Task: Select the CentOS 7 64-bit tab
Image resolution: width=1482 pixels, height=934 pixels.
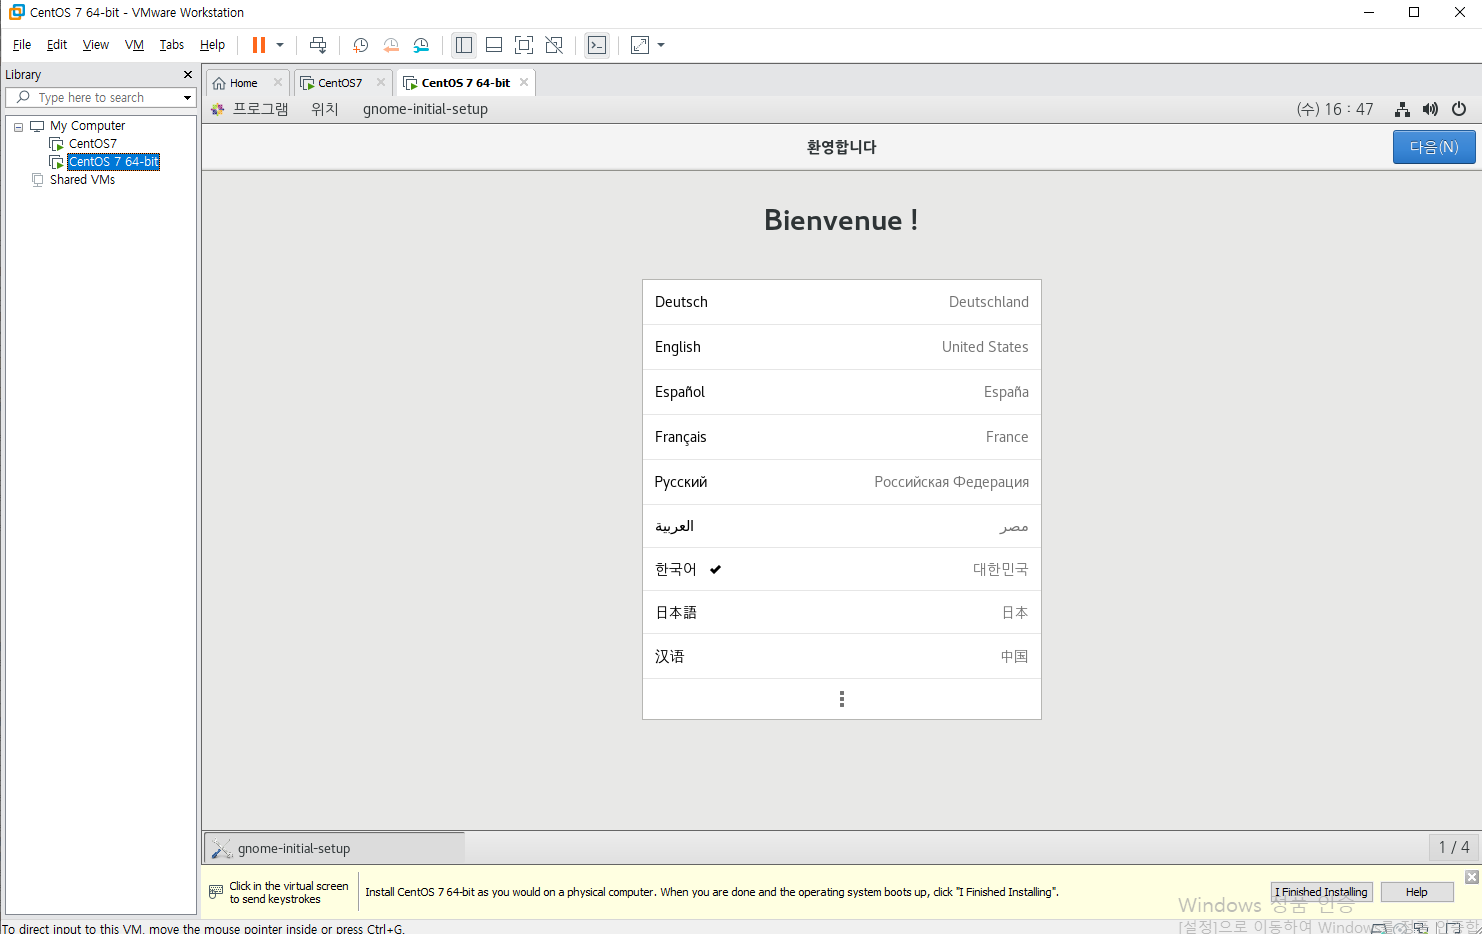Action: (x=465, y=83)
